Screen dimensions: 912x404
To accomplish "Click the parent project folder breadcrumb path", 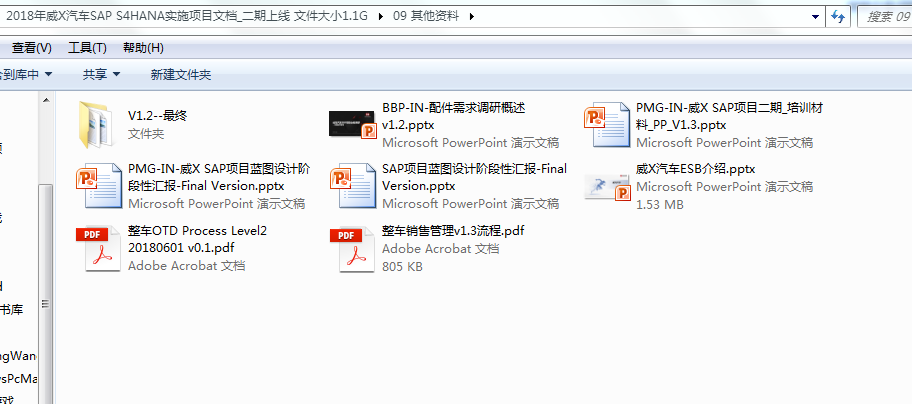I will click(190, 17).
